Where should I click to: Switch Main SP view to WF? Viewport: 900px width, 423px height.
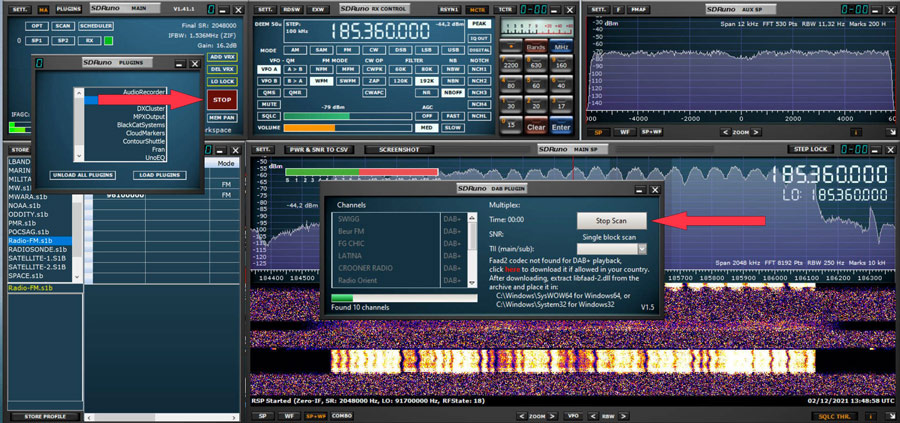point(290,416)
